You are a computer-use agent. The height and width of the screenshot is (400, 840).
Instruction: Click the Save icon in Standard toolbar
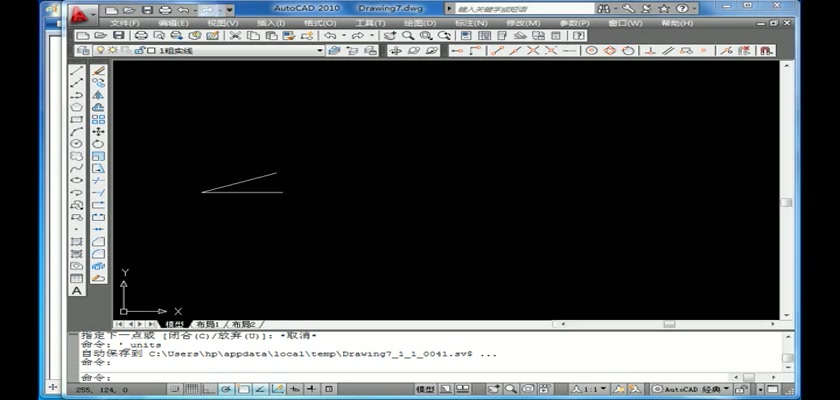(x=118, y=36)
